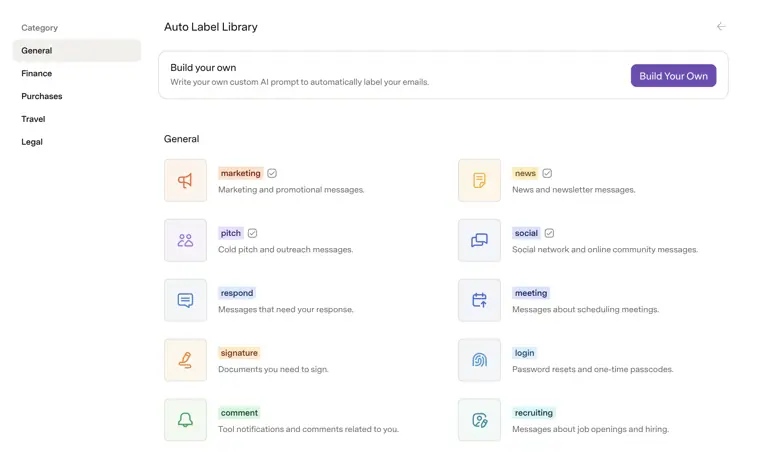Go back using the arrow icon
The width and height of the screenshot is (760, 452).
(x=721, y=27)
